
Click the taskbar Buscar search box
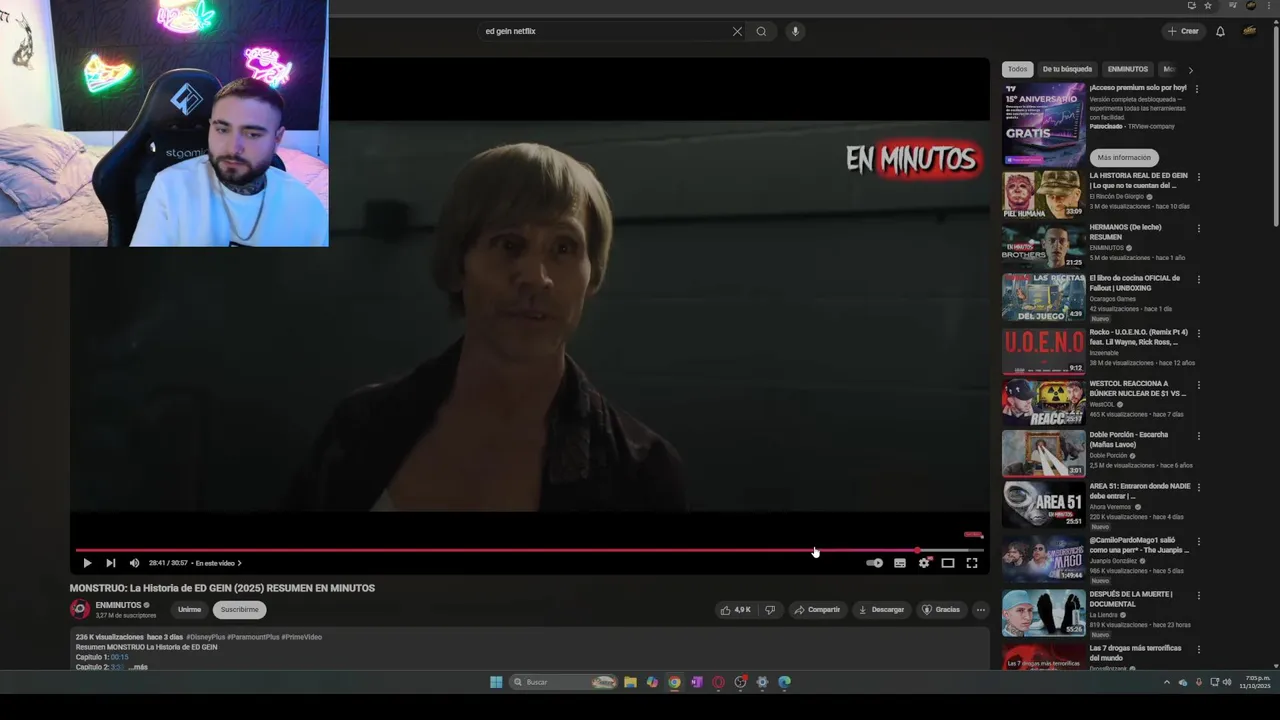(563, 682)
